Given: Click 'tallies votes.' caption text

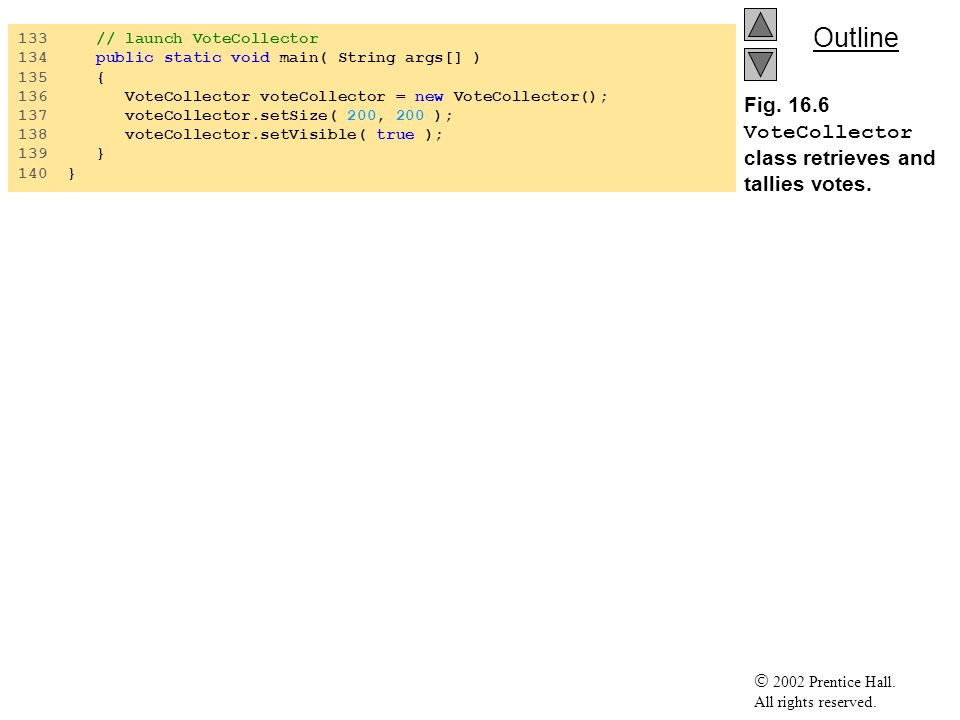Looking at the screenshot, I should pos(808,184).
